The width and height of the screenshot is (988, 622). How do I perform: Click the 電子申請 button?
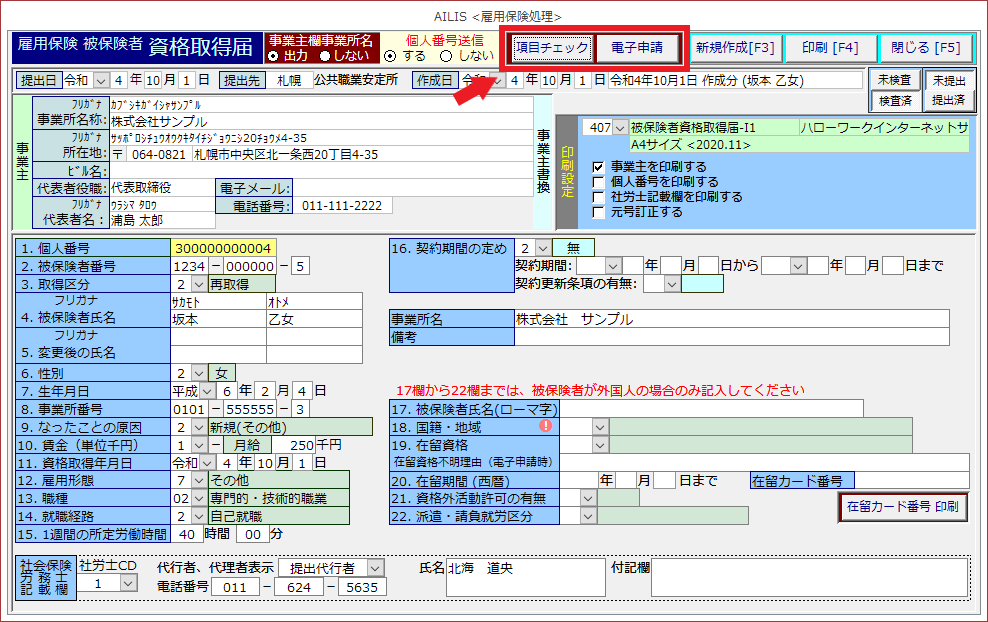[x=637, y=48]
